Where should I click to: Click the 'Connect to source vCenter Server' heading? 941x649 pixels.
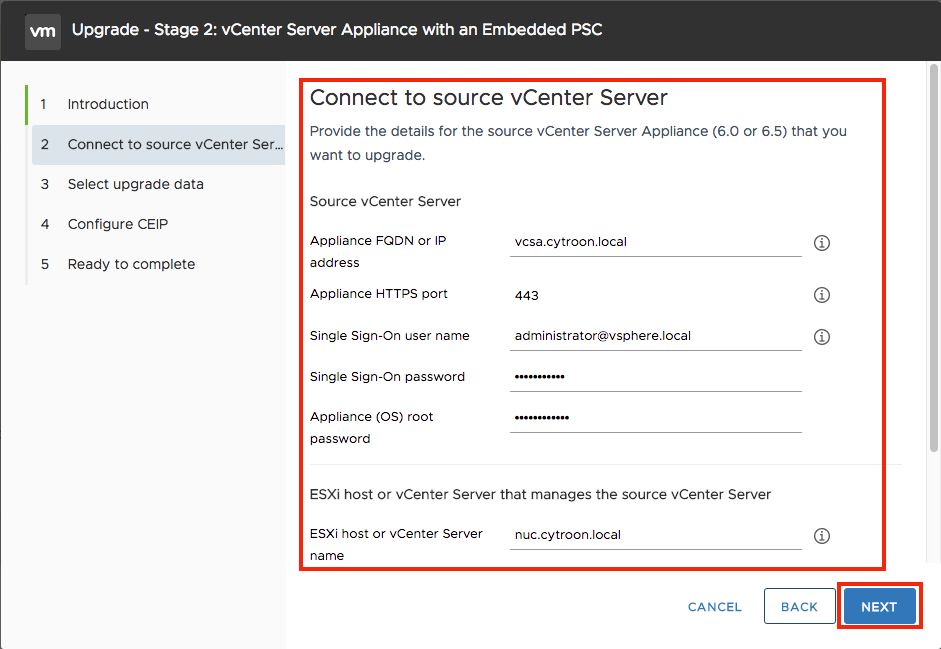pyautogui.click(x=489, y=98)
